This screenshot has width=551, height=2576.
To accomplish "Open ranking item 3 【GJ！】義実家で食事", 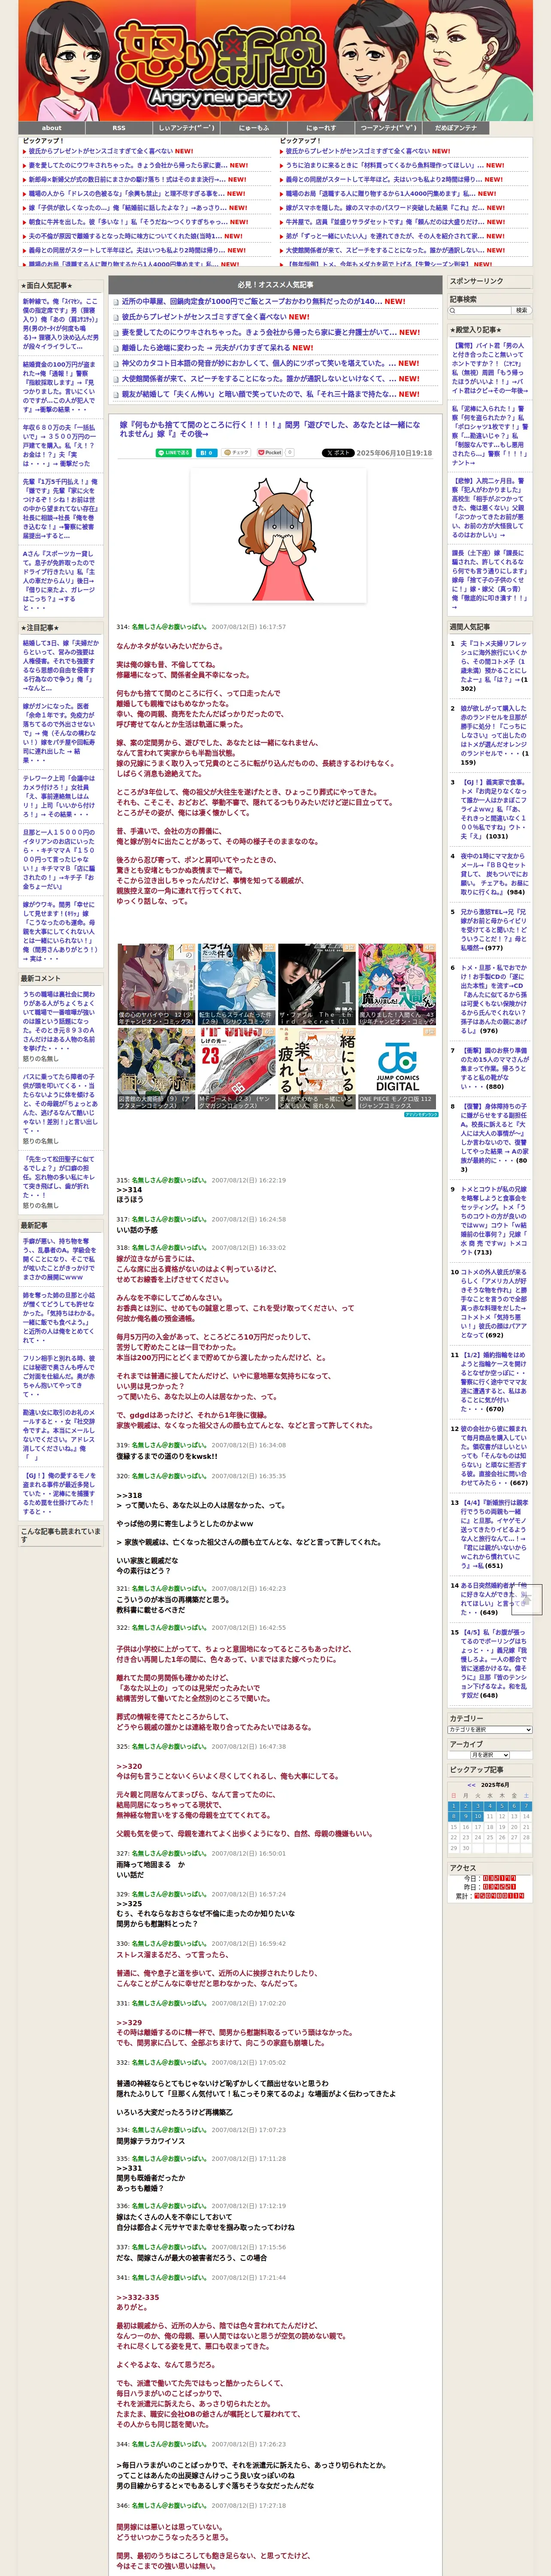I will pos(493,809).
